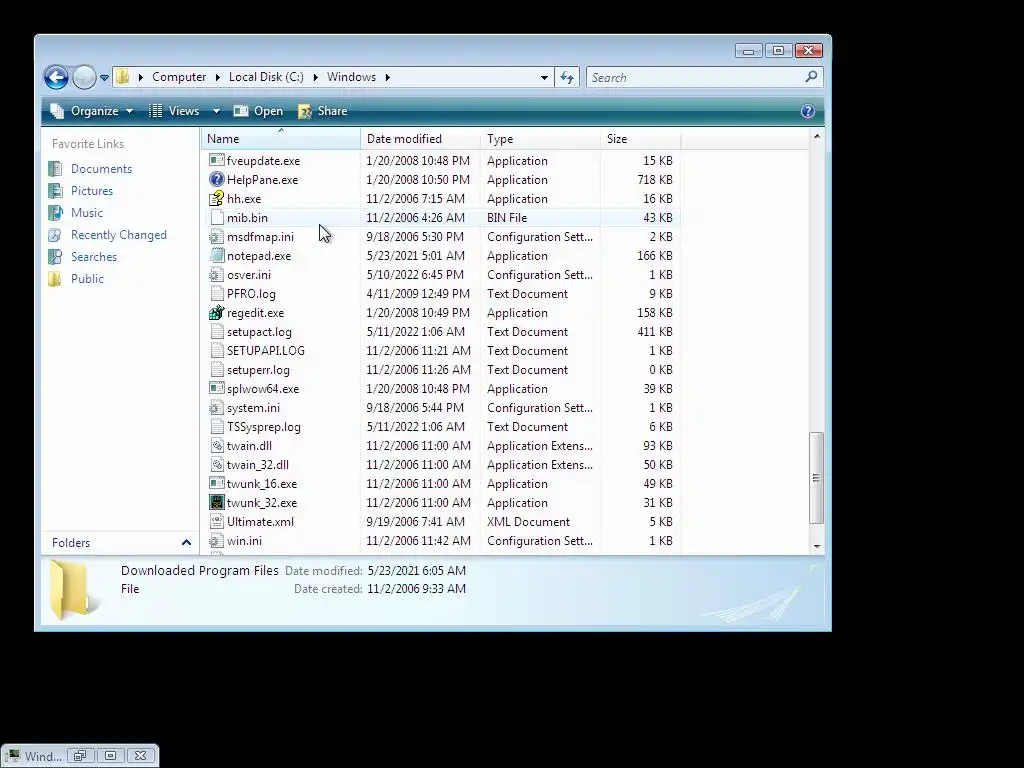Viewport: 1024px width, 768px height.
Task: Click the vertical scrollbar thumb
Action: click(816, 477)
